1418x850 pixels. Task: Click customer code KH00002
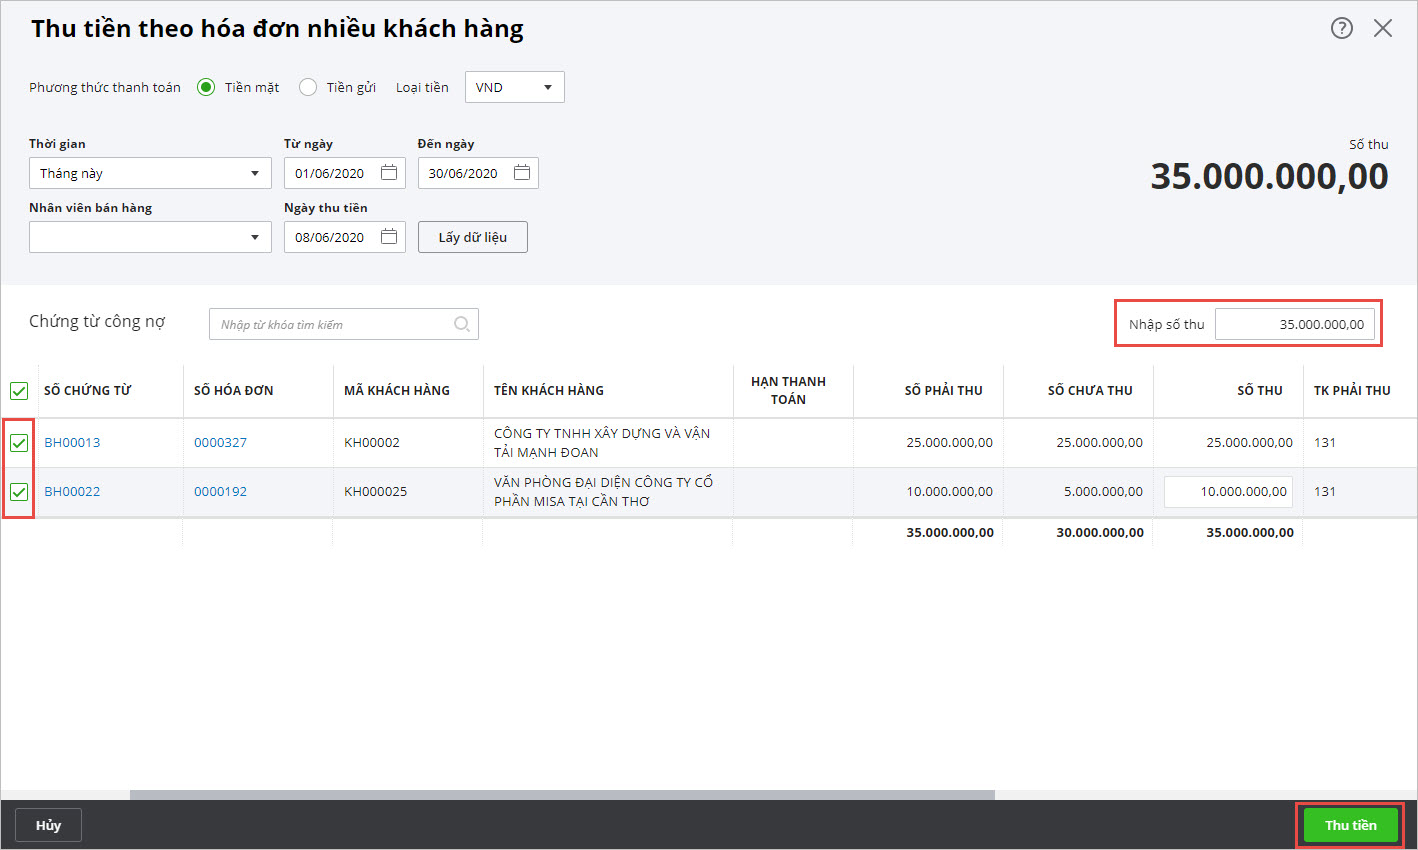click(372, 442)
